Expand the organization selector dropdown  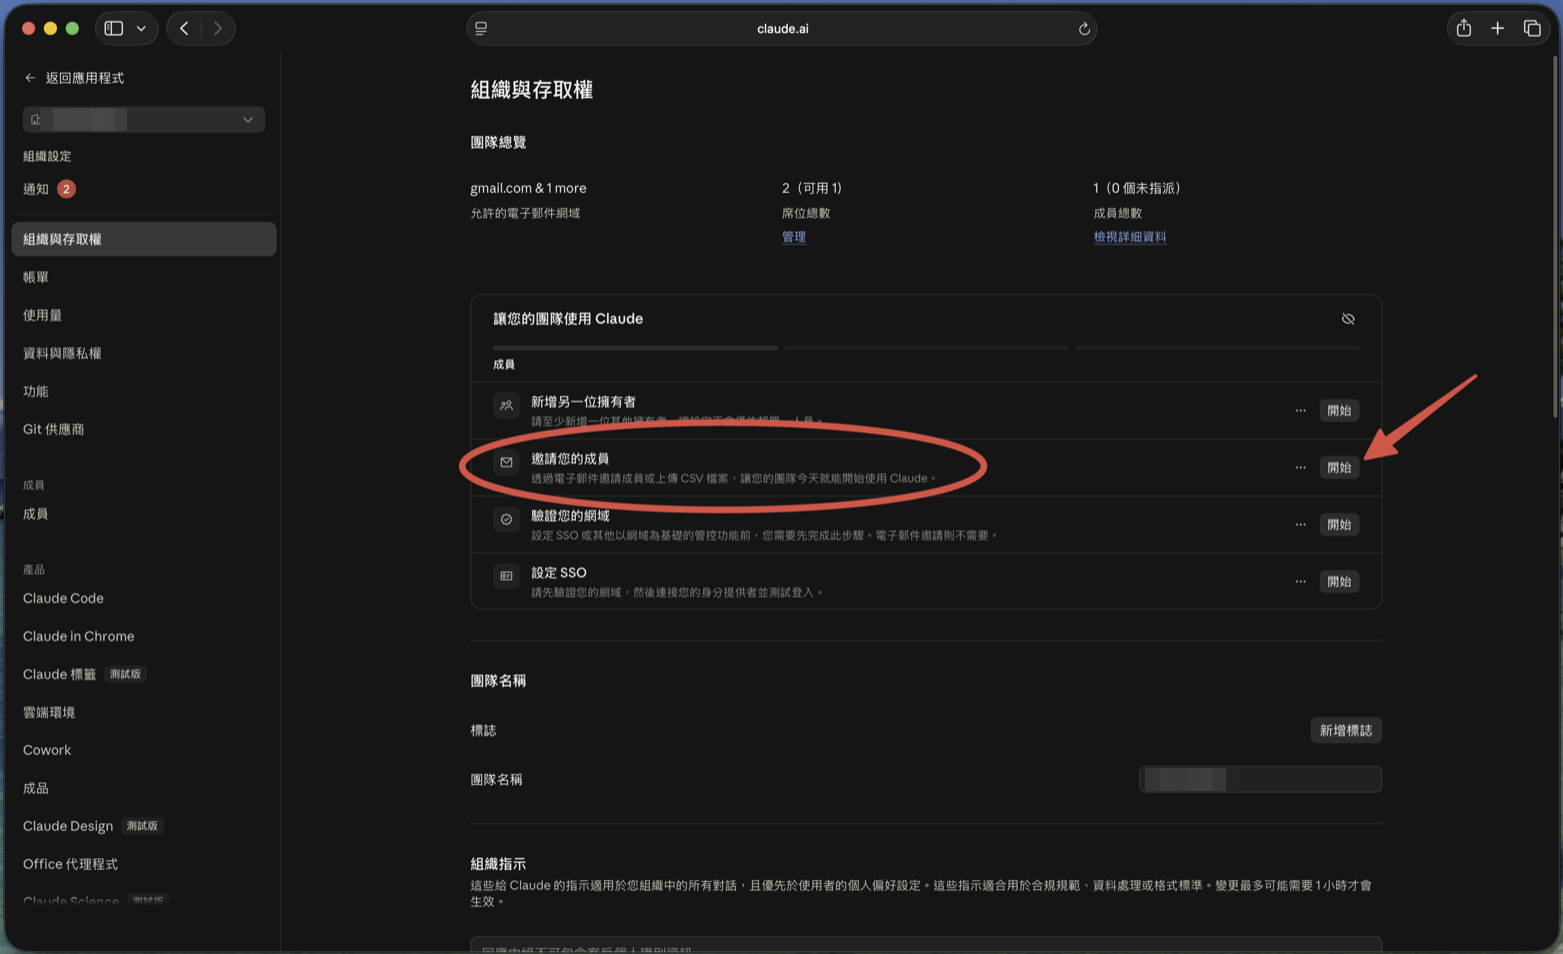pyautogui.click(x=144, y=119)
